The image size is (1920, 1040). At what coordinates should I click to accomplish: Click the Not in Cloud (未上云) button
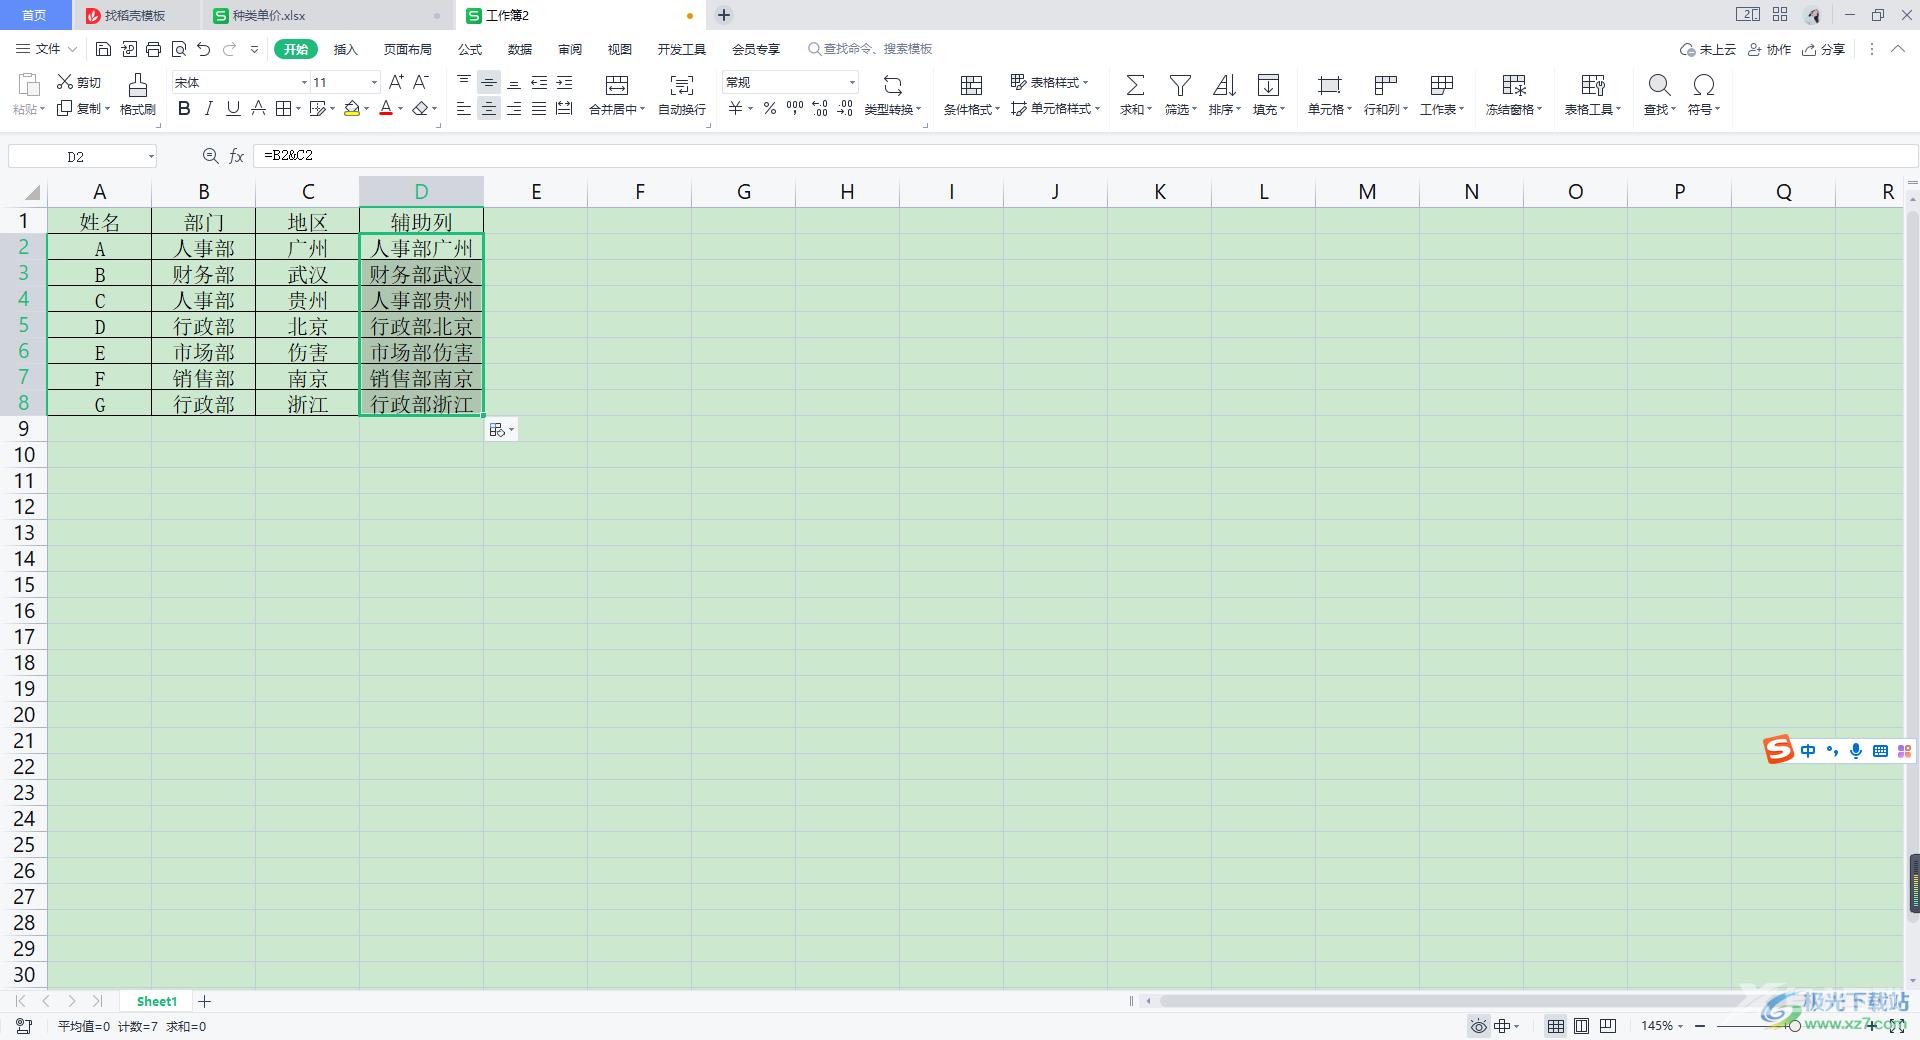[1709, 49]
